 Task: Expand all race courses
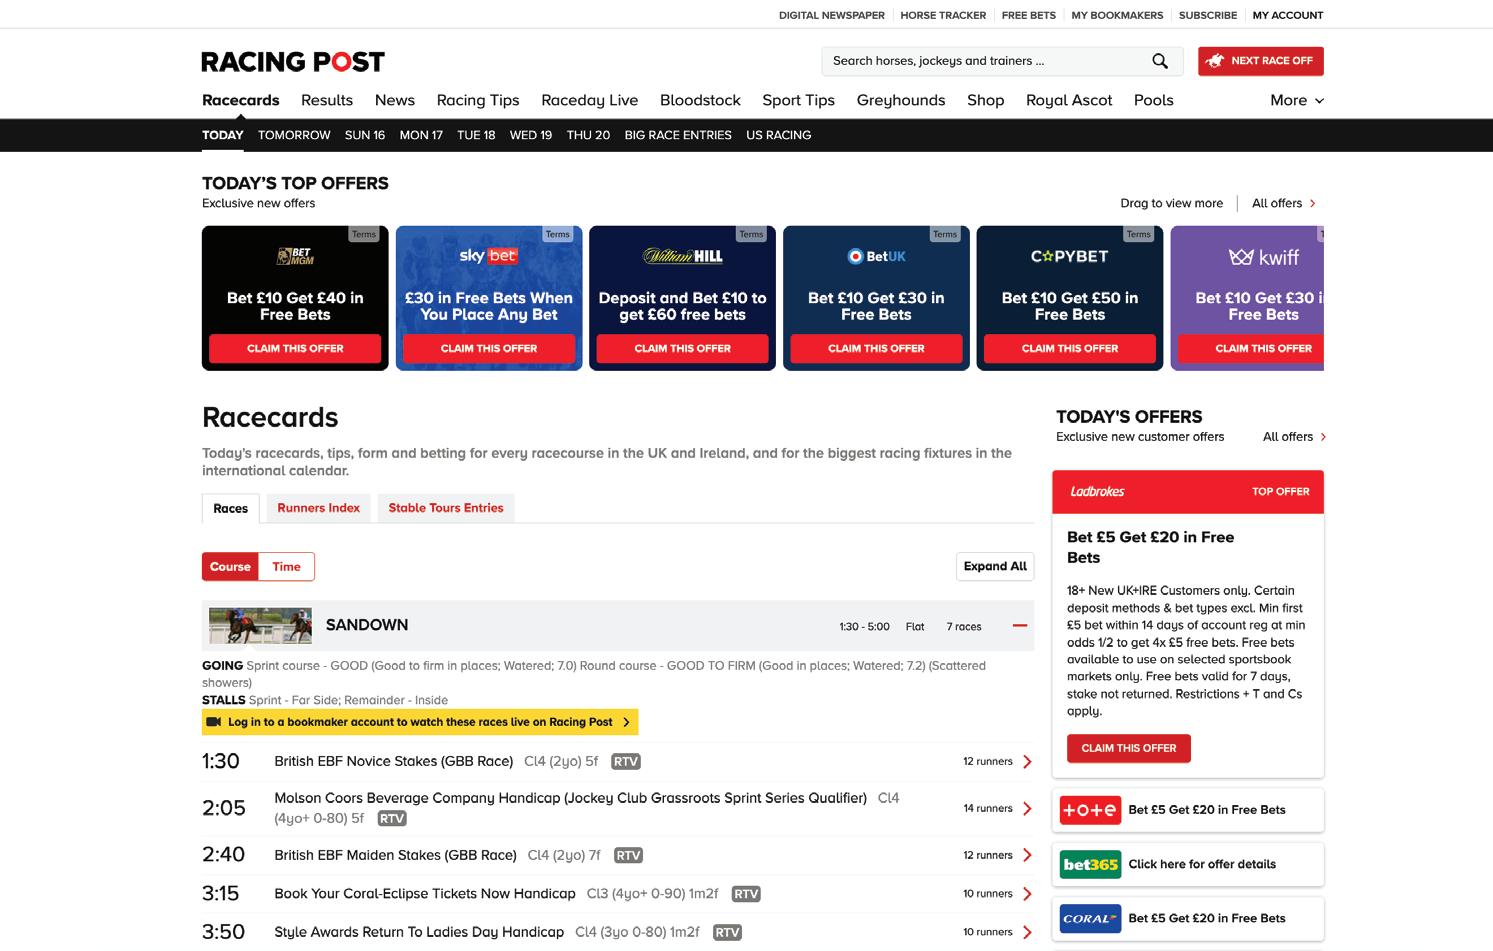pos(995,567)
